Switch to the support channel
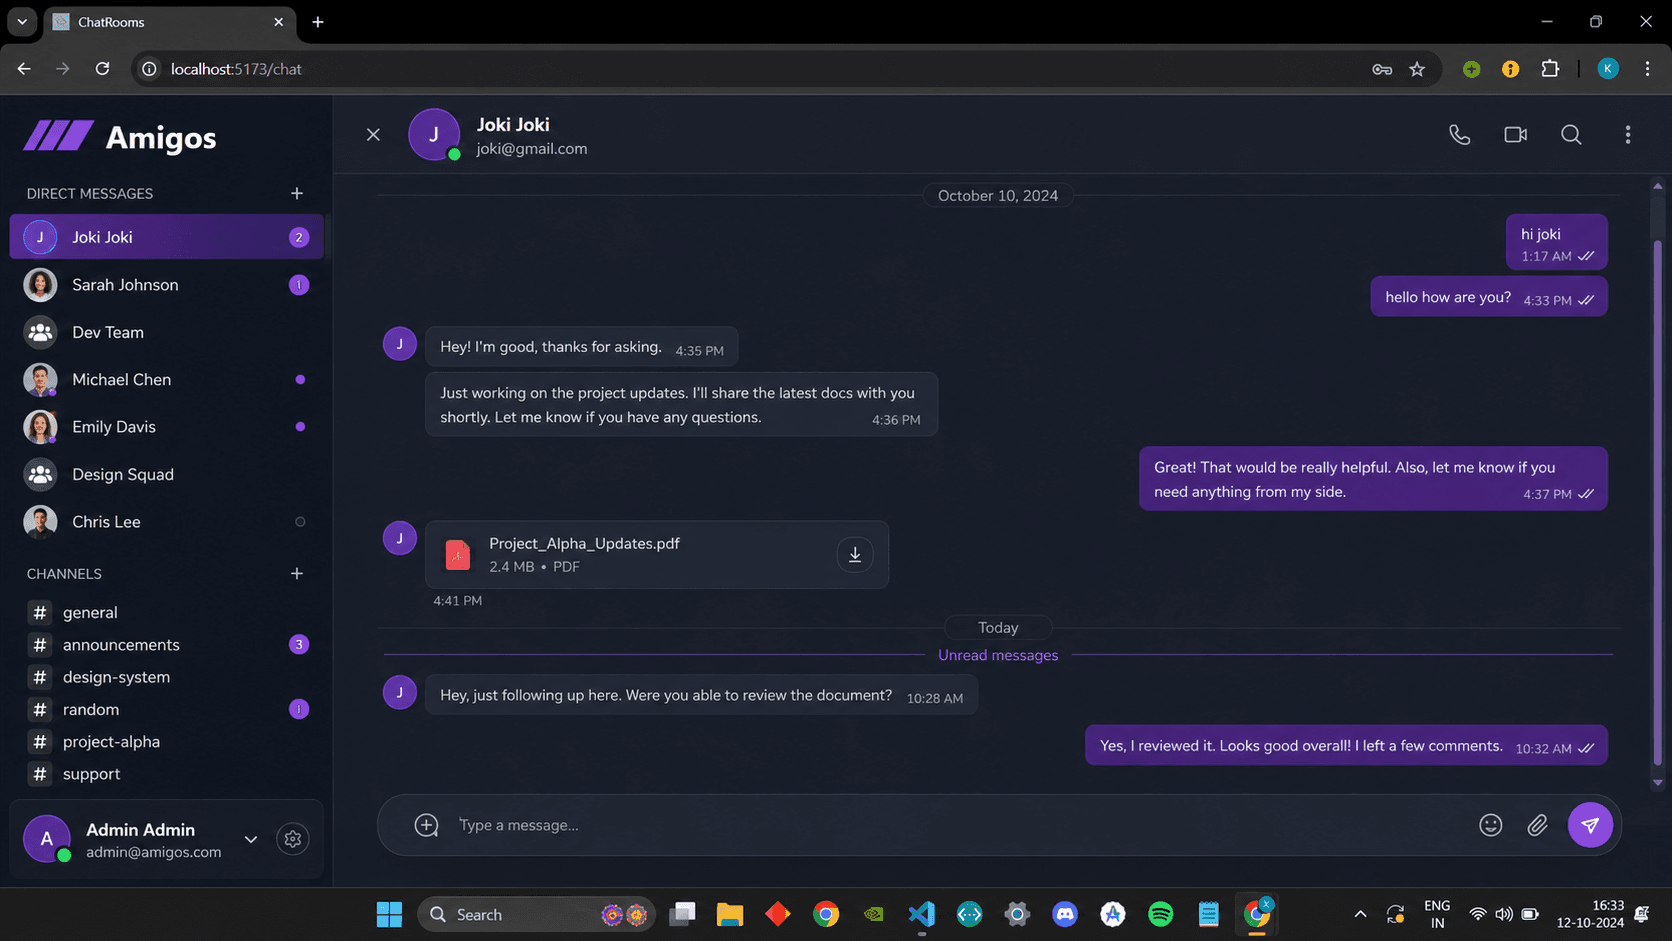Image resolution: width=1672 pixels, height=941 pixels. pos(166,774)
